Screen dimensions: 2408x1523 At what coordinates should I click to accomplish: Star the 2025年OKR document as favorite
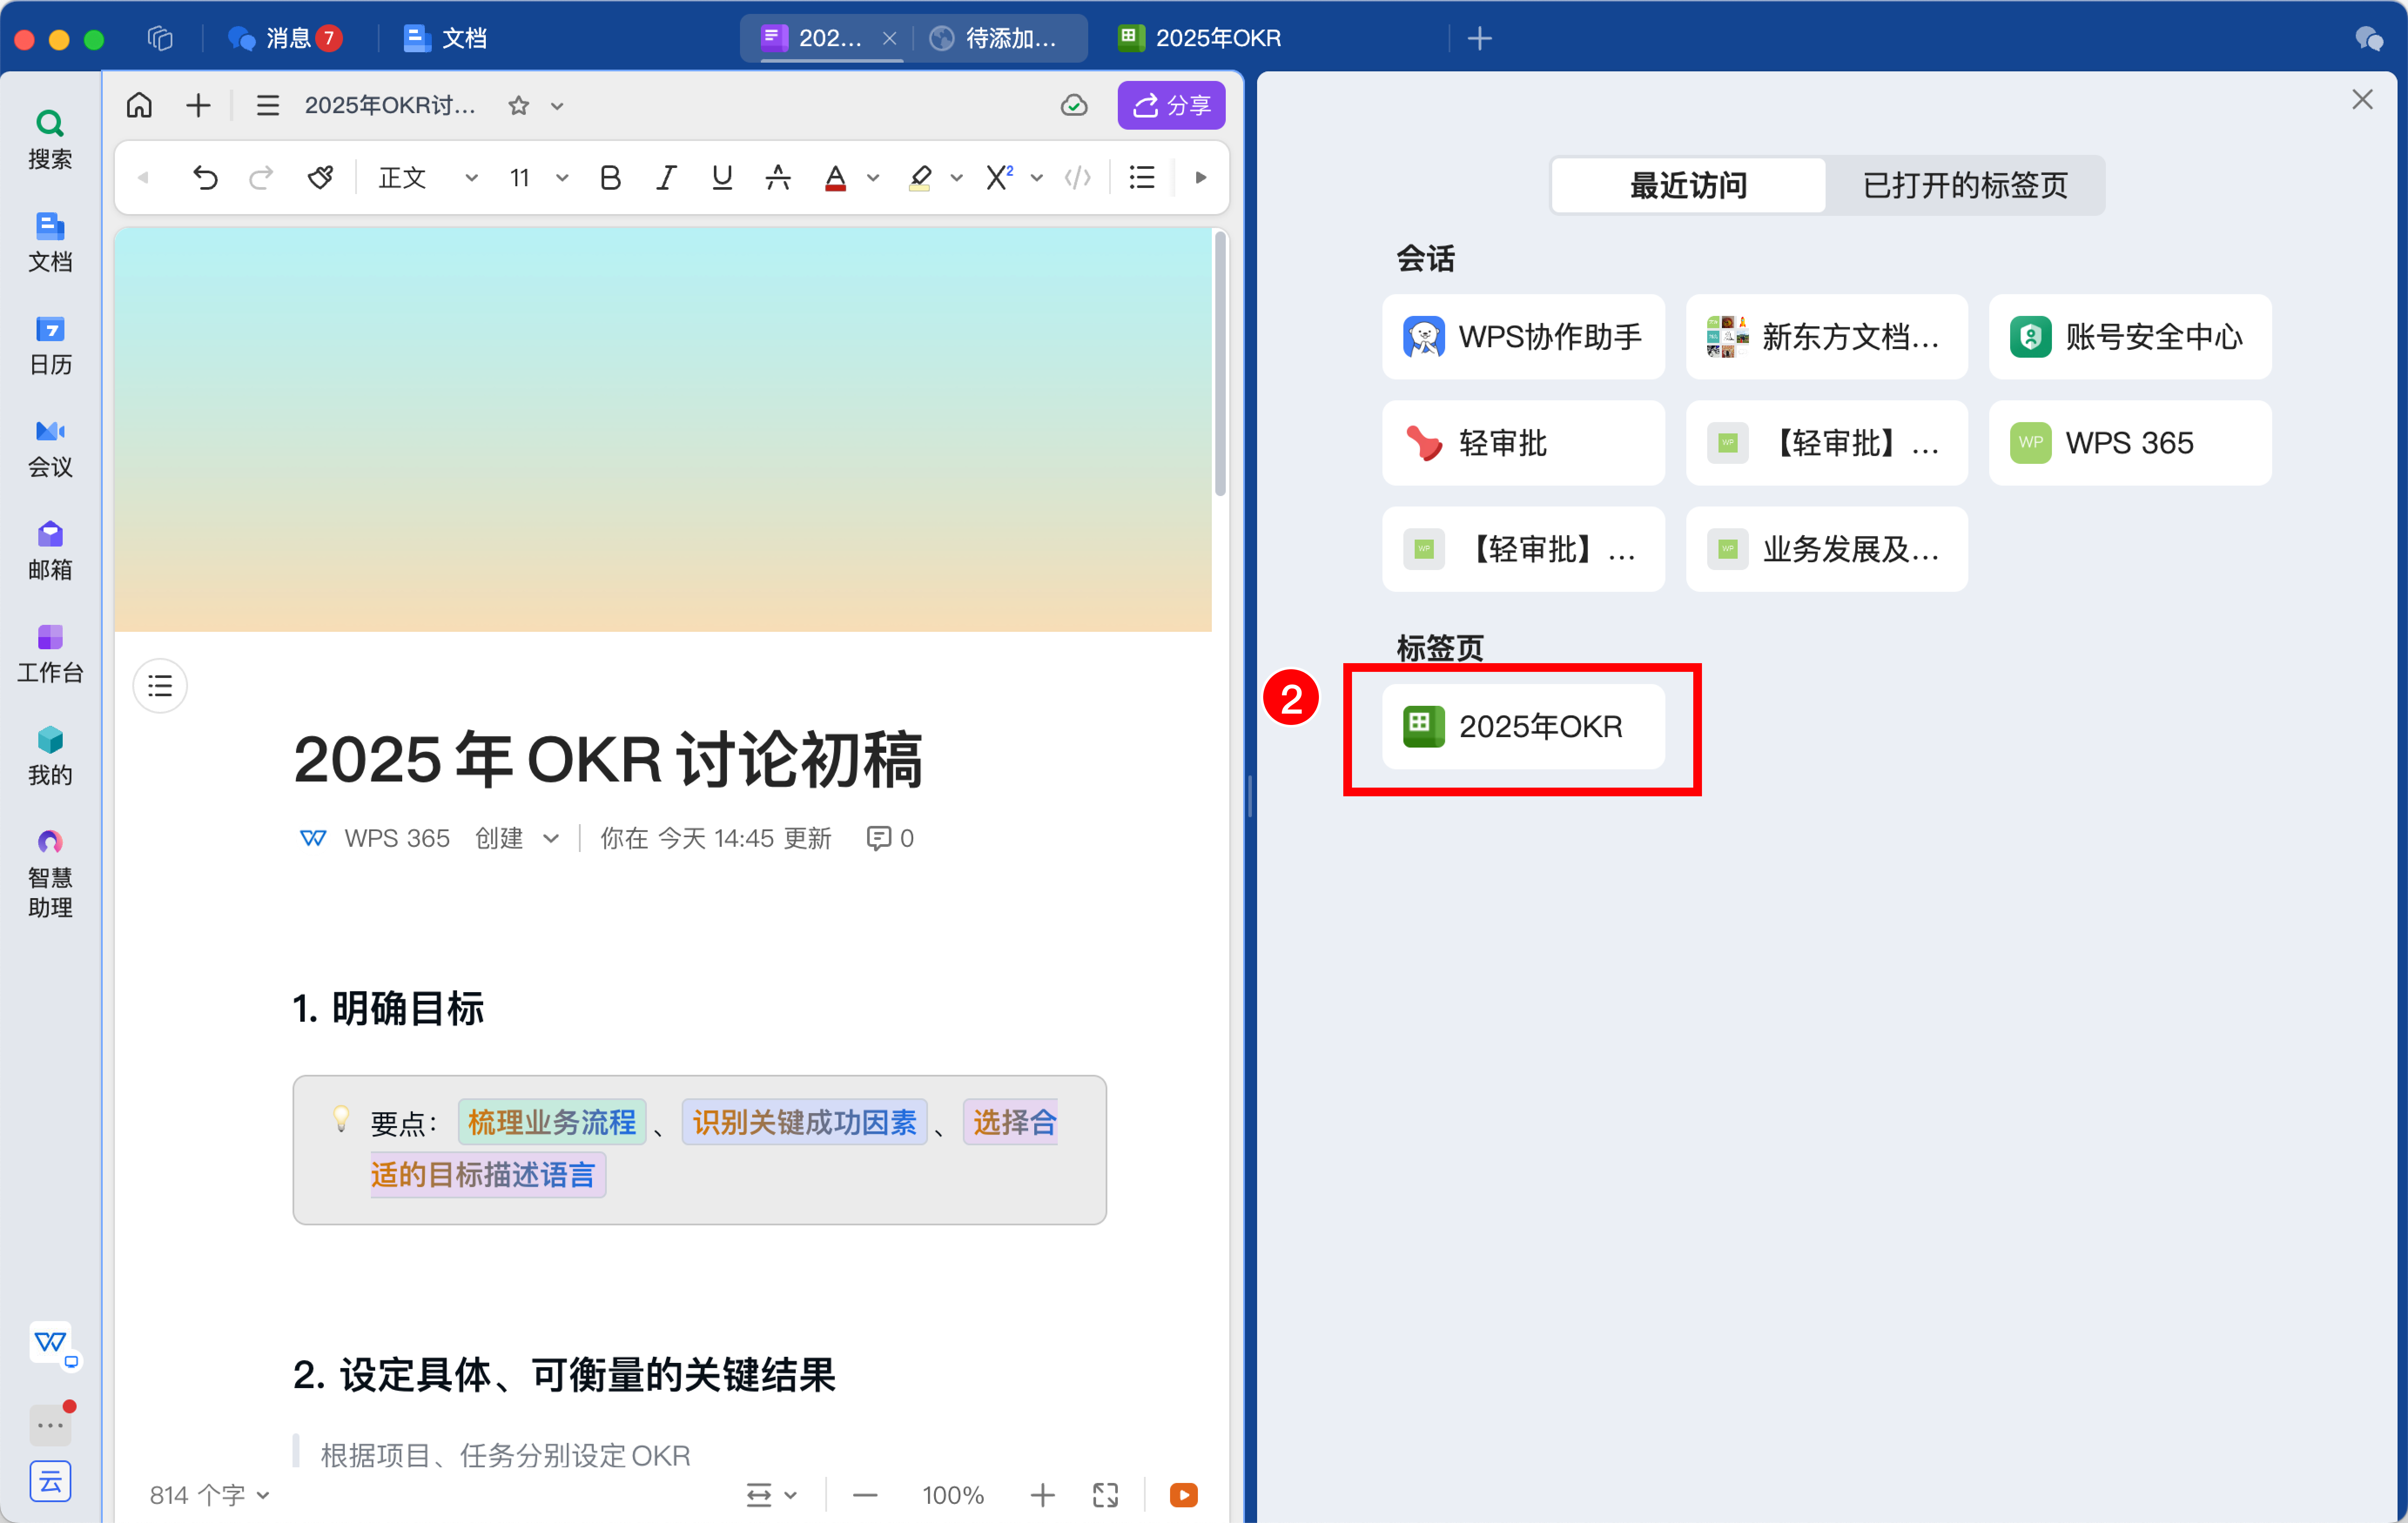[518, 105]
